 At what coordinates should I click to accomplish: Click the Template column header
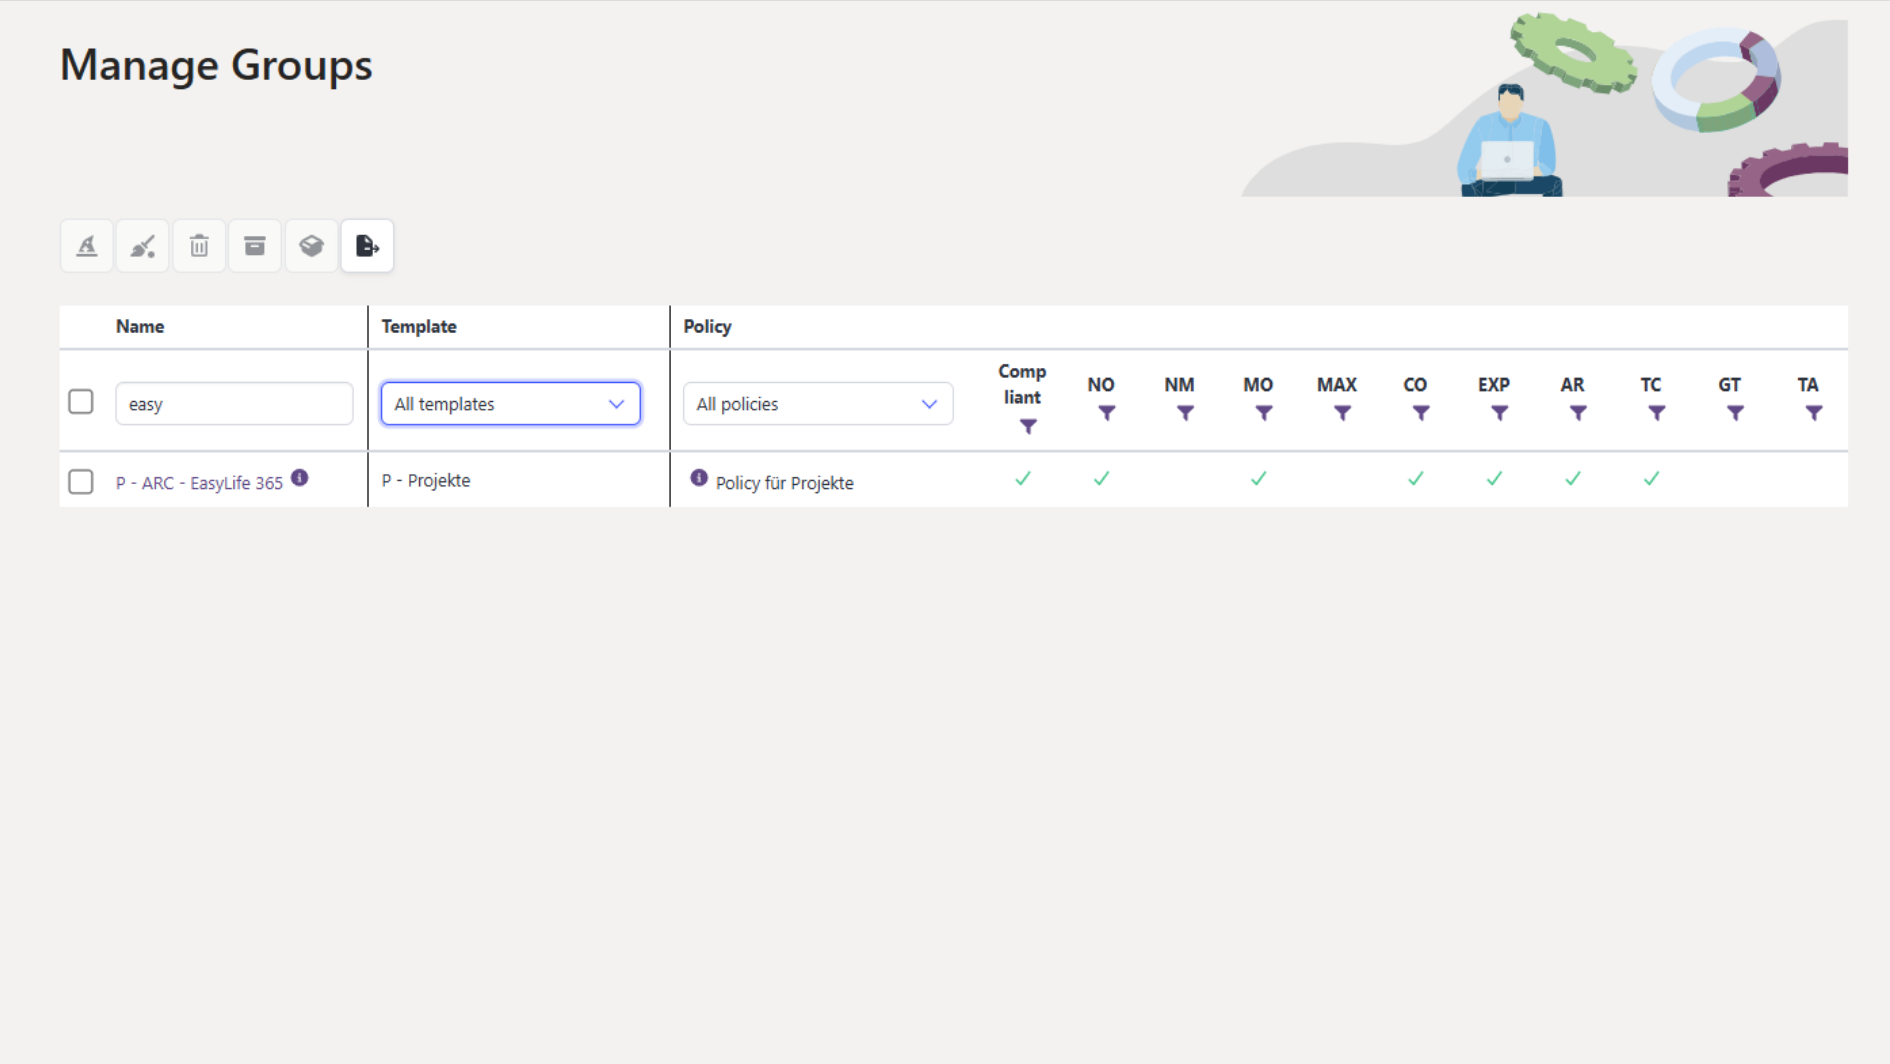coord(419,326)
